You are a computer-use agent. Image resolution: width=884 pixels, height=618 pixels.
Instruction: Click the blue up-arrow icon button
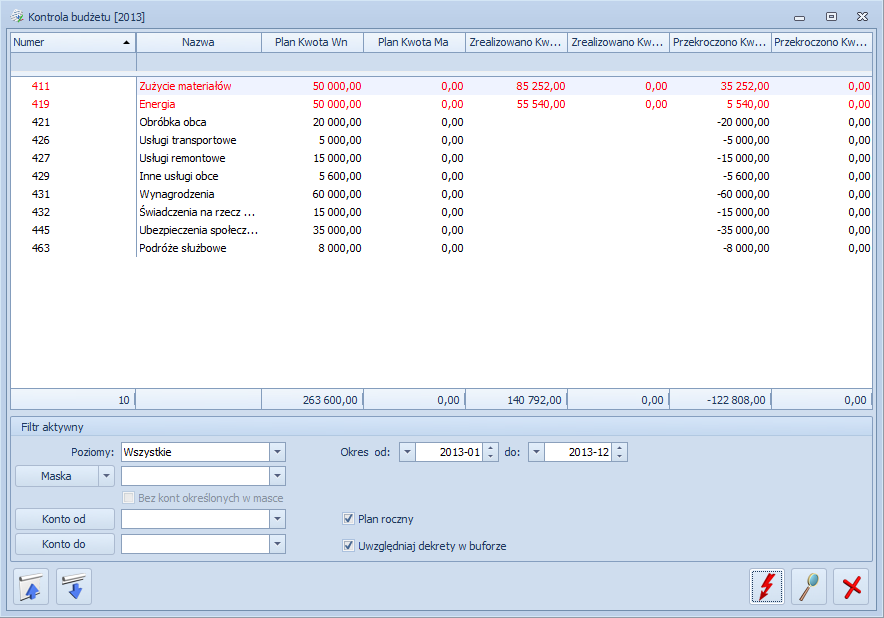[x=31, y=586]
